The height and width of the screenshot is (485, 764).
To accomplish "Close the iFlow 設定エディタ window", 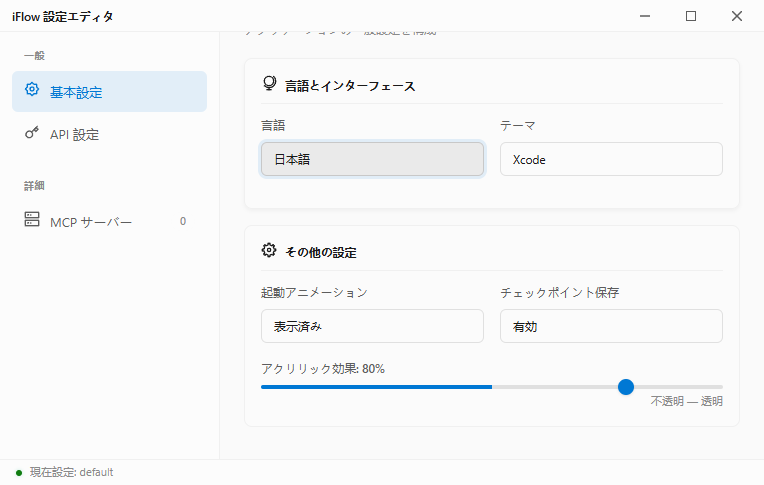I will [737, 16].
